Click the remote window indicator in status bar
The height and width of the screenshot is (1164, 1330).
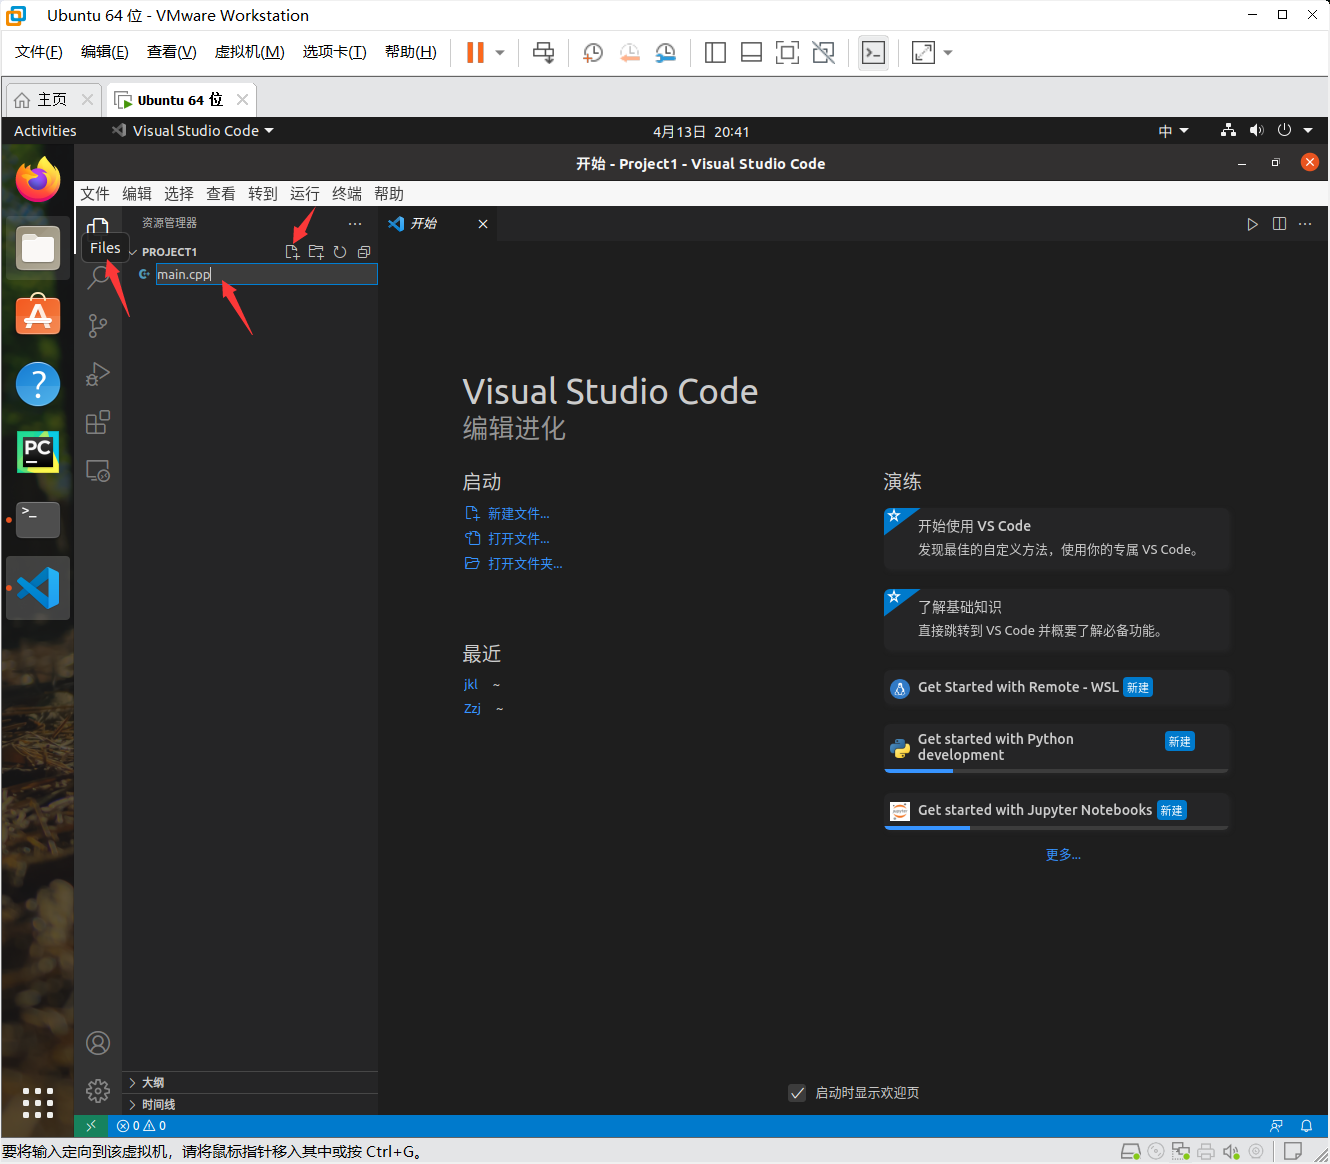[91, 1126]
